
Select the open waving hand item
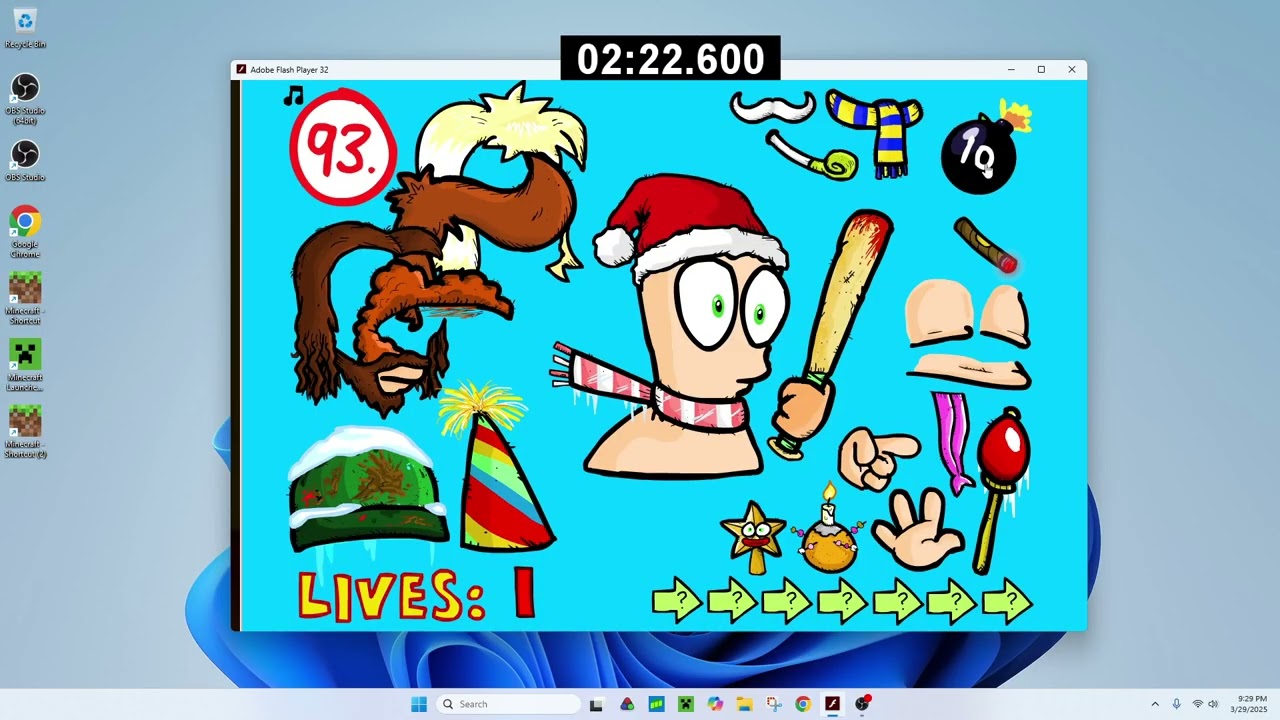point(918,528)
